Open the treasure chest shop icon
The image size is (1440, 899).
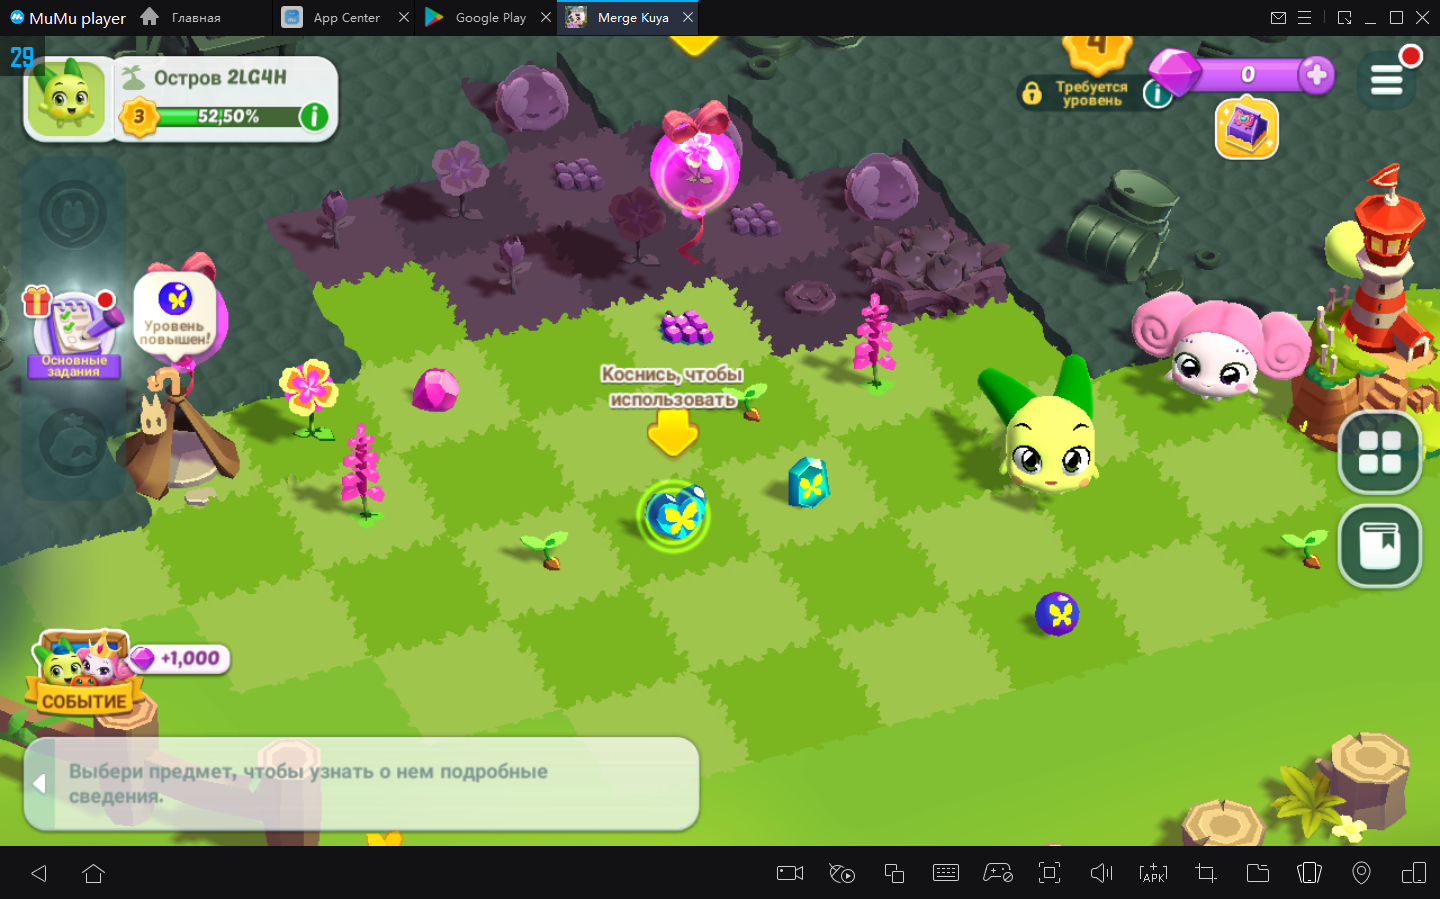pyautogui.click(x=1246, y=129)
